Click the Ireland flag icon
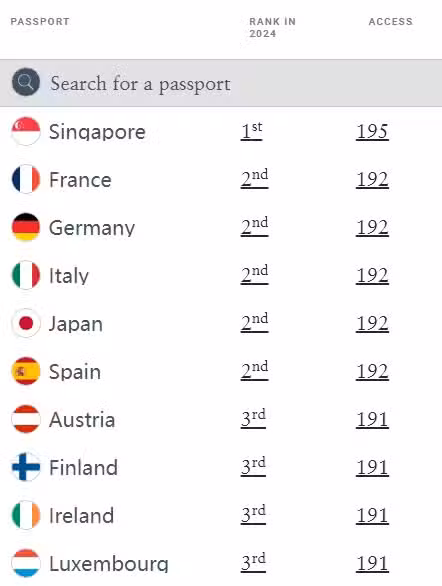 click(26, 515)
